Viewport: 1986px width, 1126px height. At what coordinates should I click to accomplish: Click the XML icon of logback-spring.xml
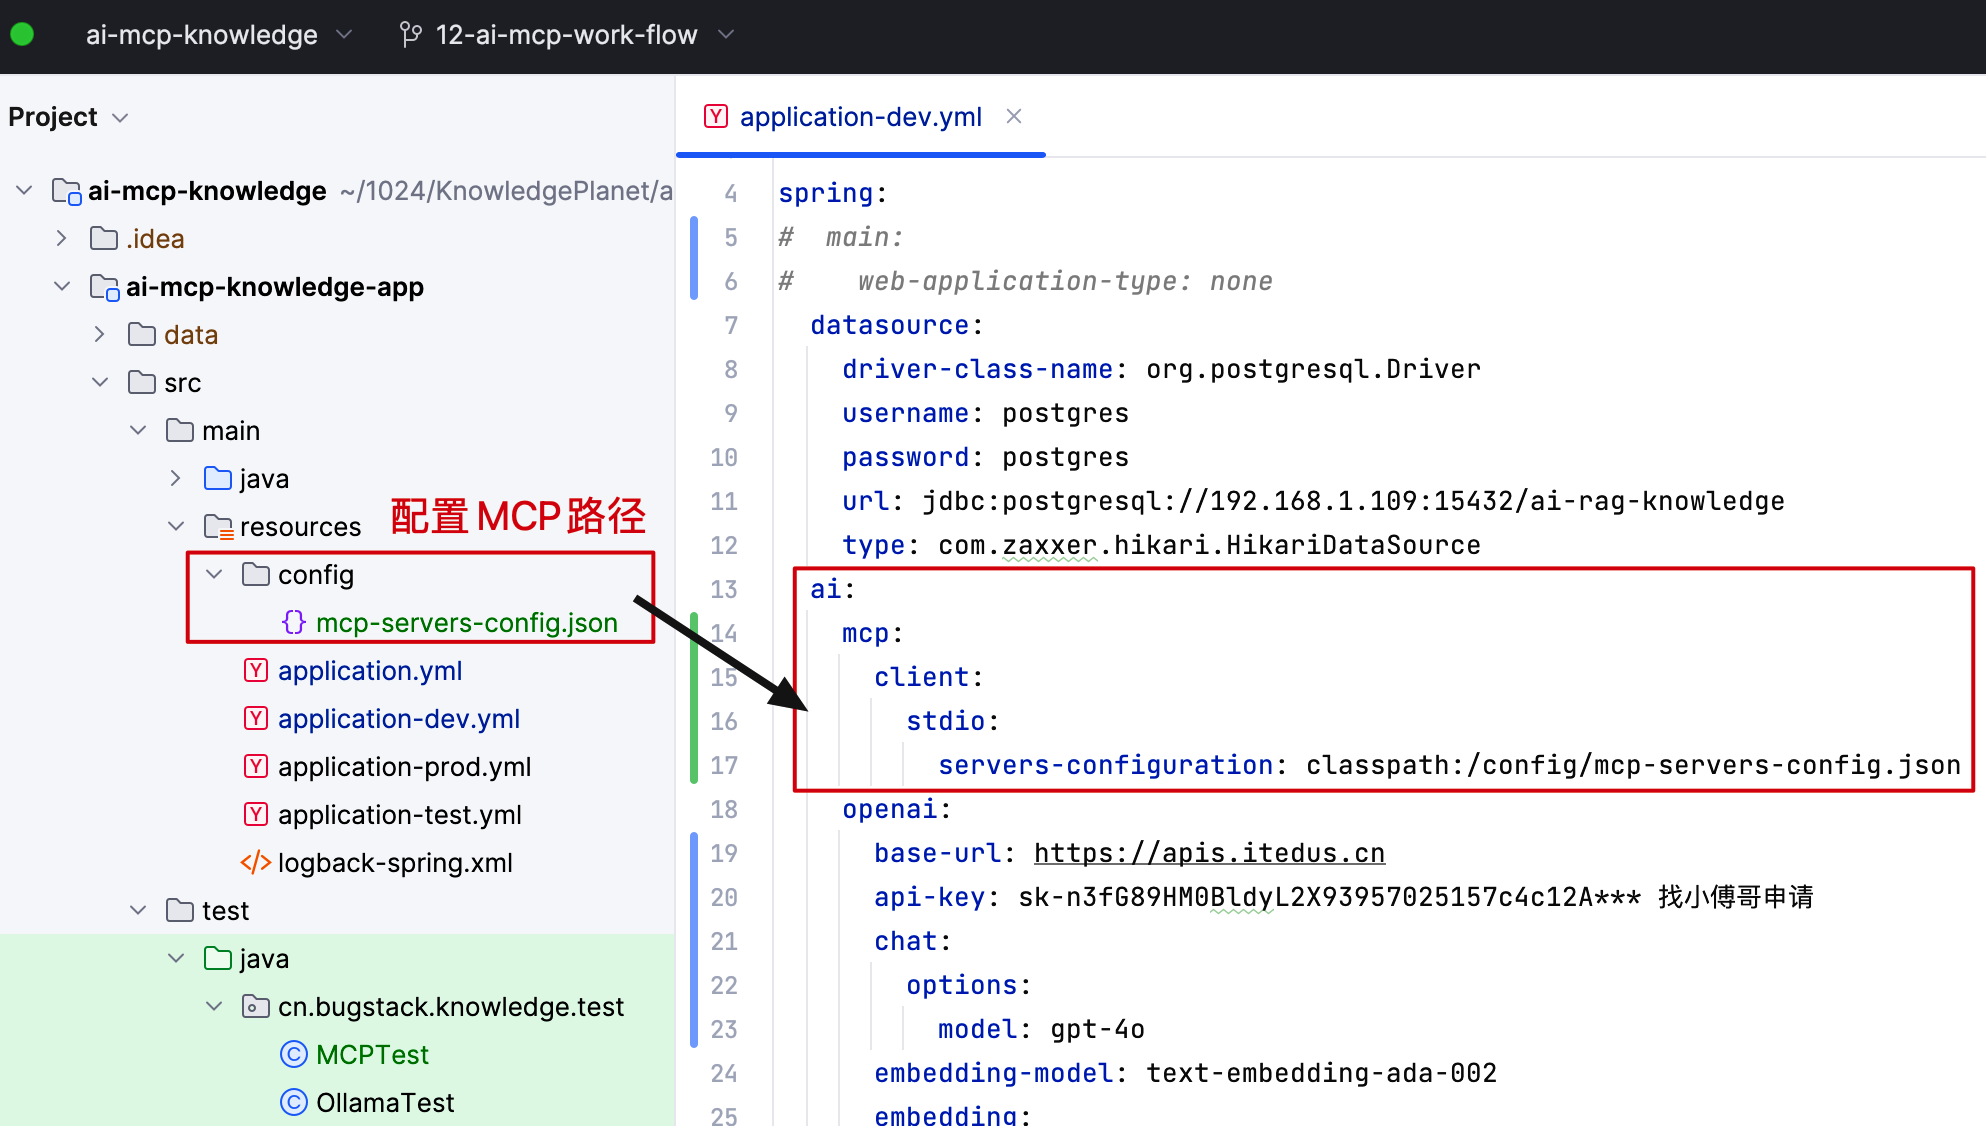[256, 862]
